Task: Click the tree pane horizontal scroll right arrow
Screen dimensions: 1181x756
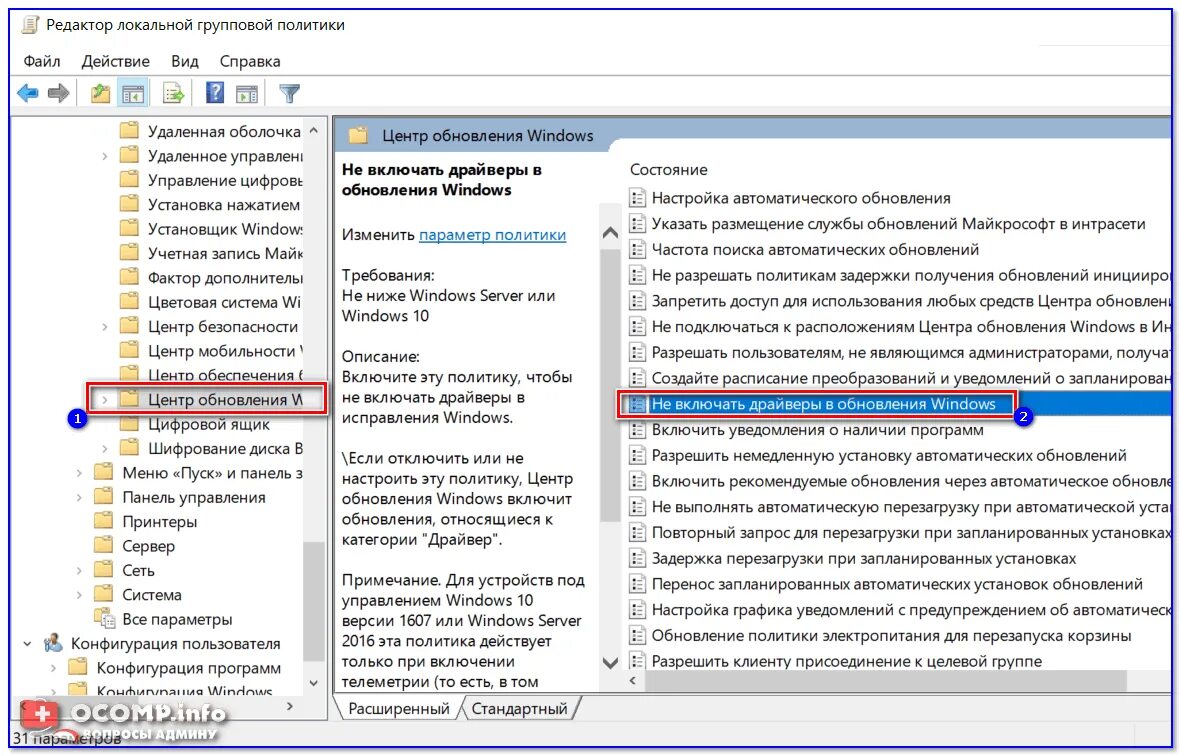Action: click(290, 706)
